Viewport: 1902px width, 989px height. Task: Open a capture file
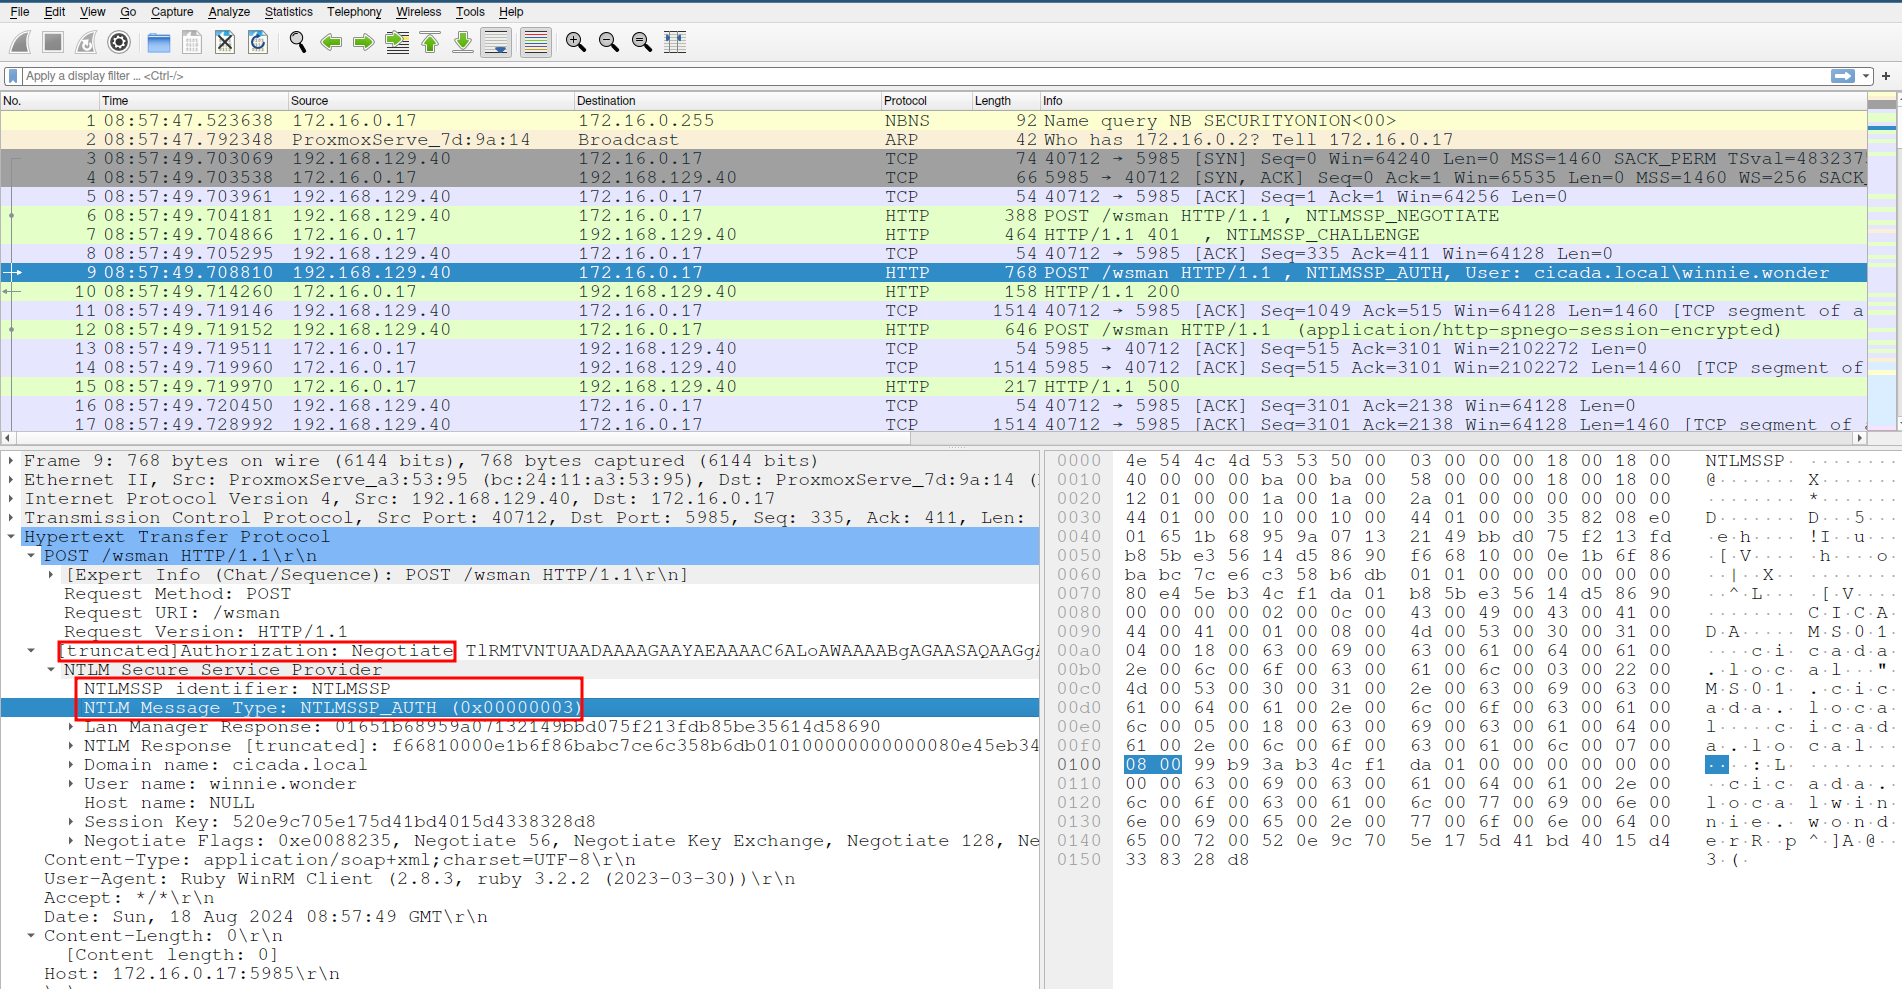pyautogui.click(x=158, y=42)
